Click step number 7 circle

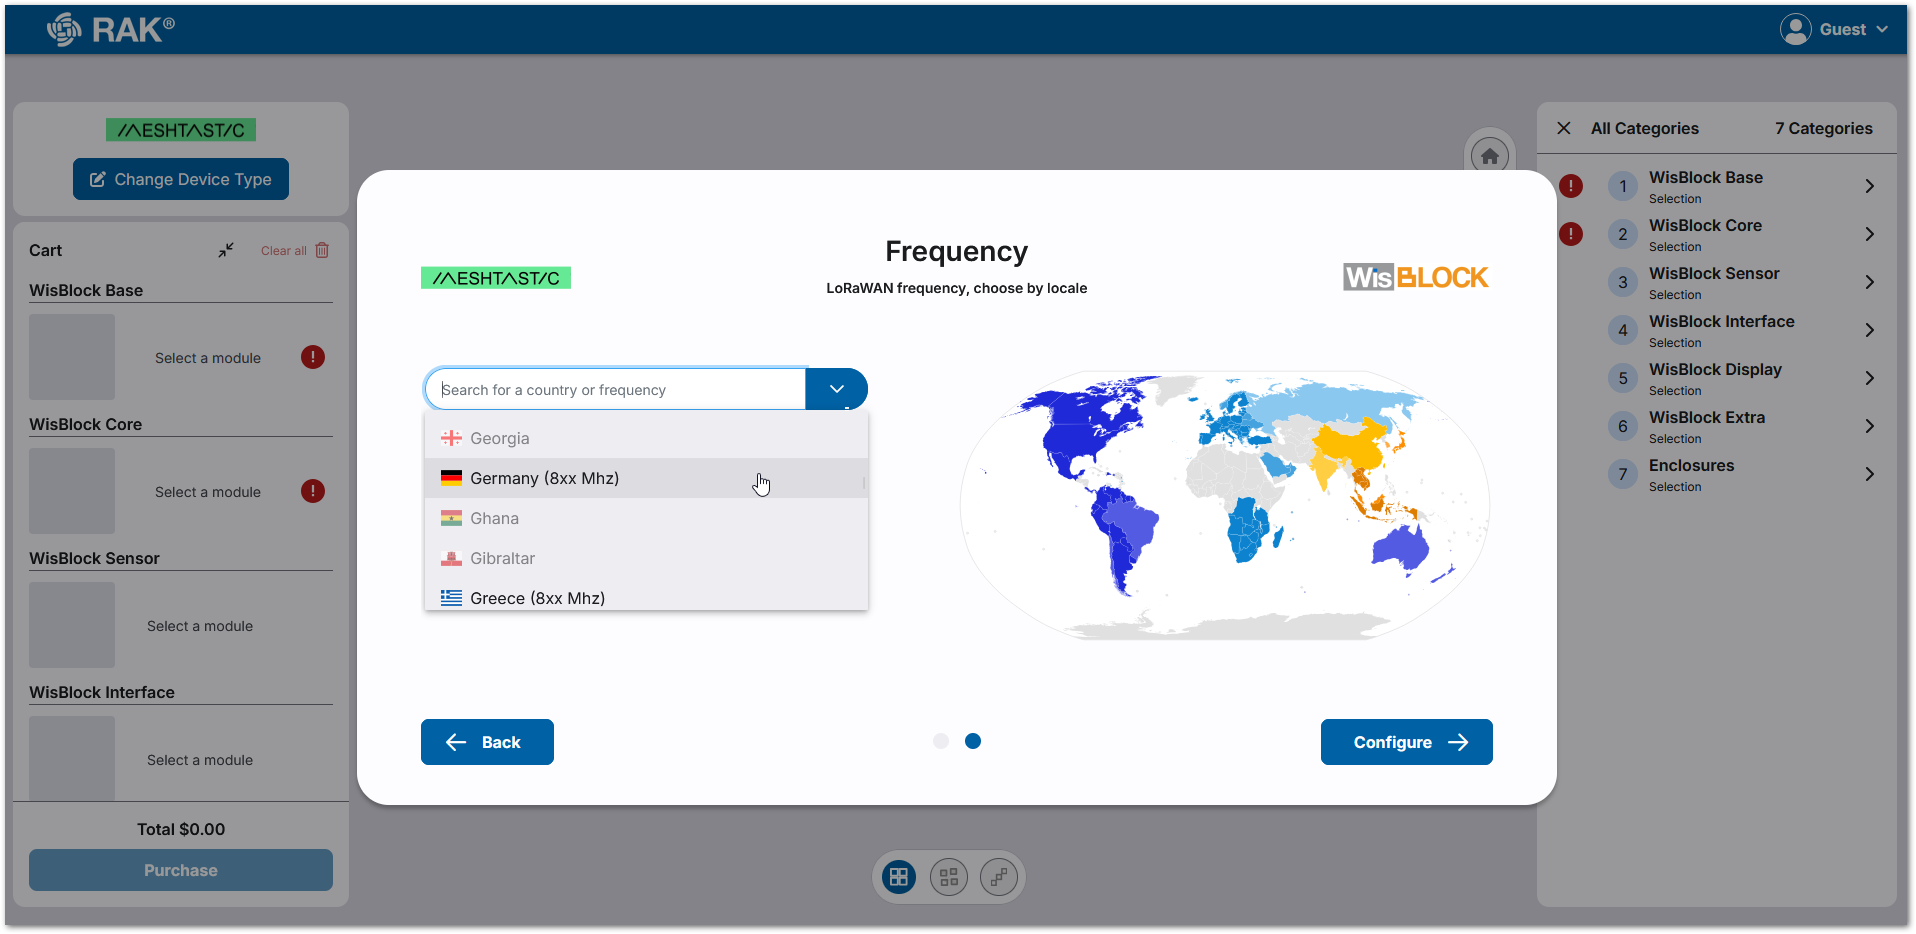1623,474
